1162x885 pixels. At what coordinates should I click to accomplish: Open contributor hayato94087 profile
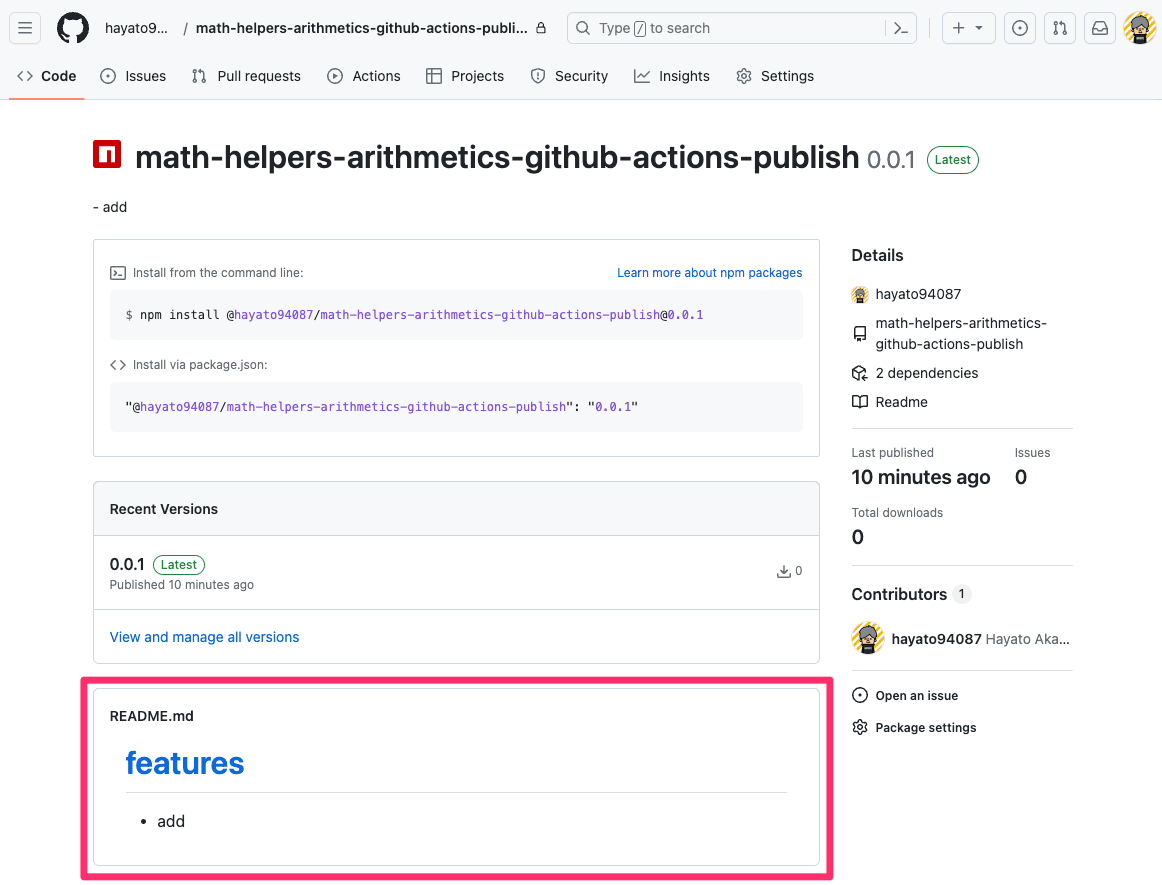click(936, 639)
